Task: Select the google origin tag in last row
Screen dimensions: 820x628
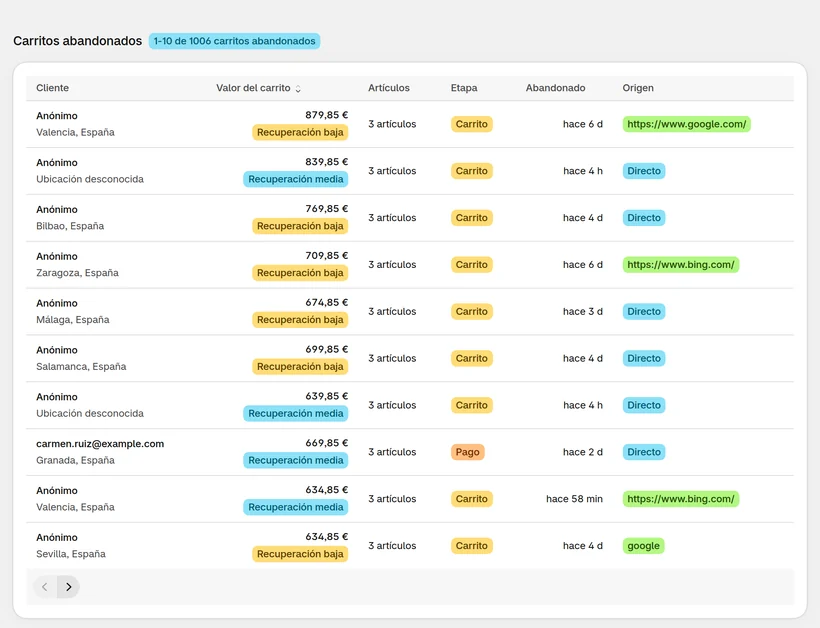Action: (x=643, y=545)
